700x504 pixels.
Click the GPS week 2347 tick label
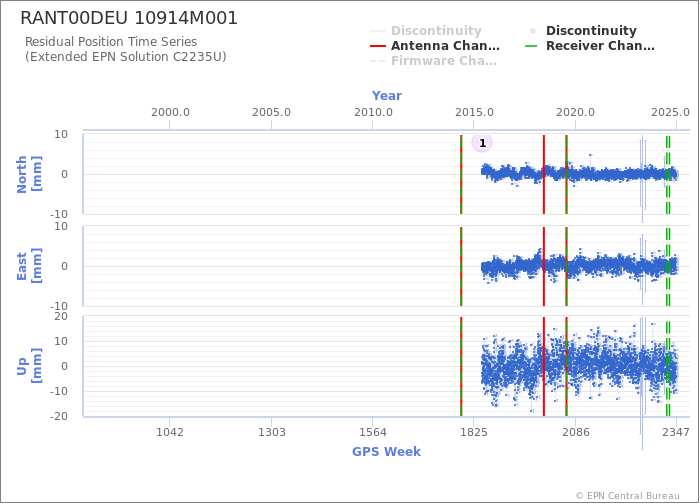point(676,432)
